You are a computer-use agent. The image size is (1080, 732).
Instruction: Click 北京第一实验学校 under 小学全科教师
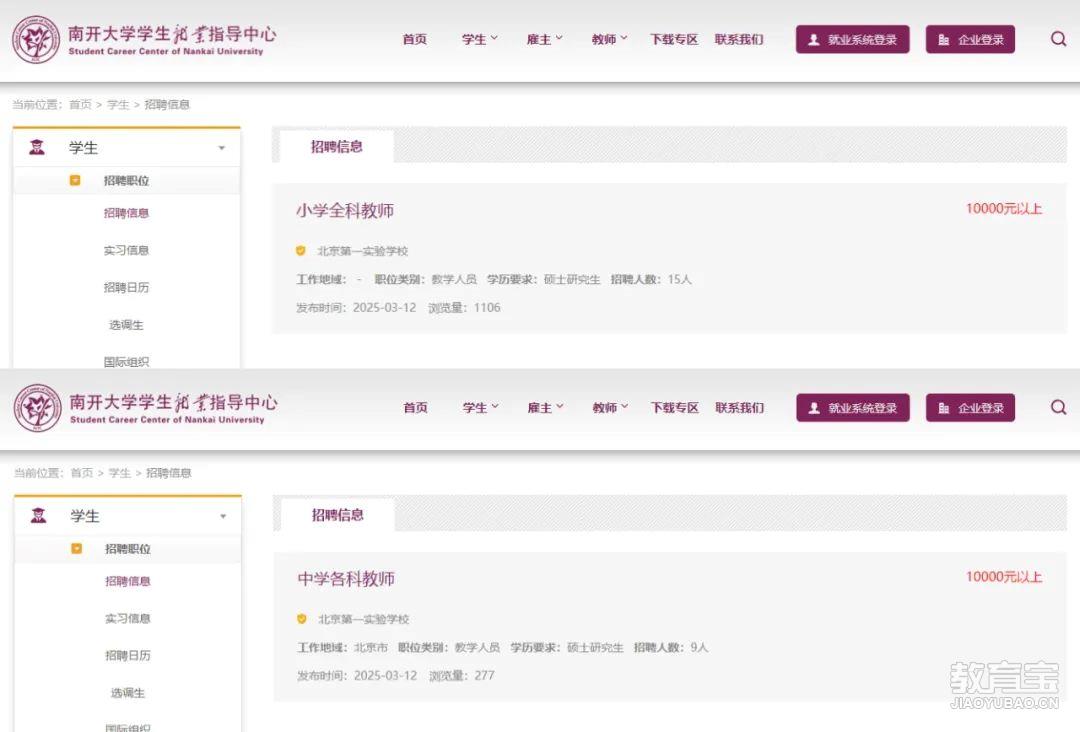click(x=362, y=251)
